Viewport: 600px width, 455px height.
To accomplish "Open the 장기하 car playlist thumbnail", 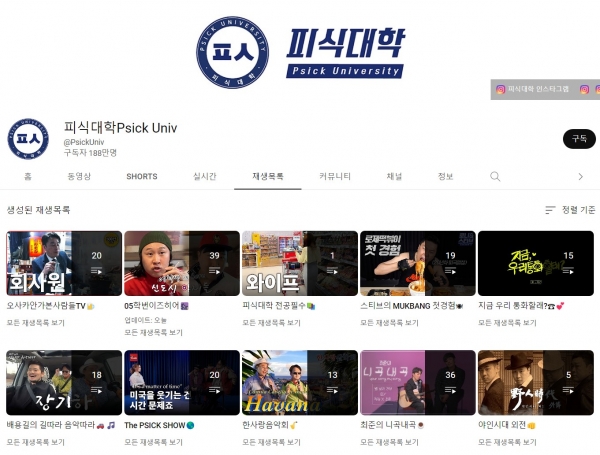I will pos(64,383).
